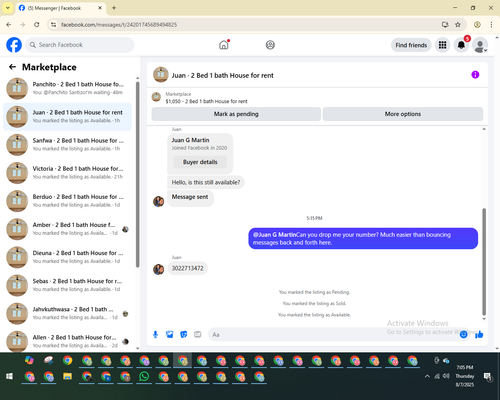Click Juan's avatar next to phone number
This screenshot has height=400, width=500.
click(x=159, y=269)
